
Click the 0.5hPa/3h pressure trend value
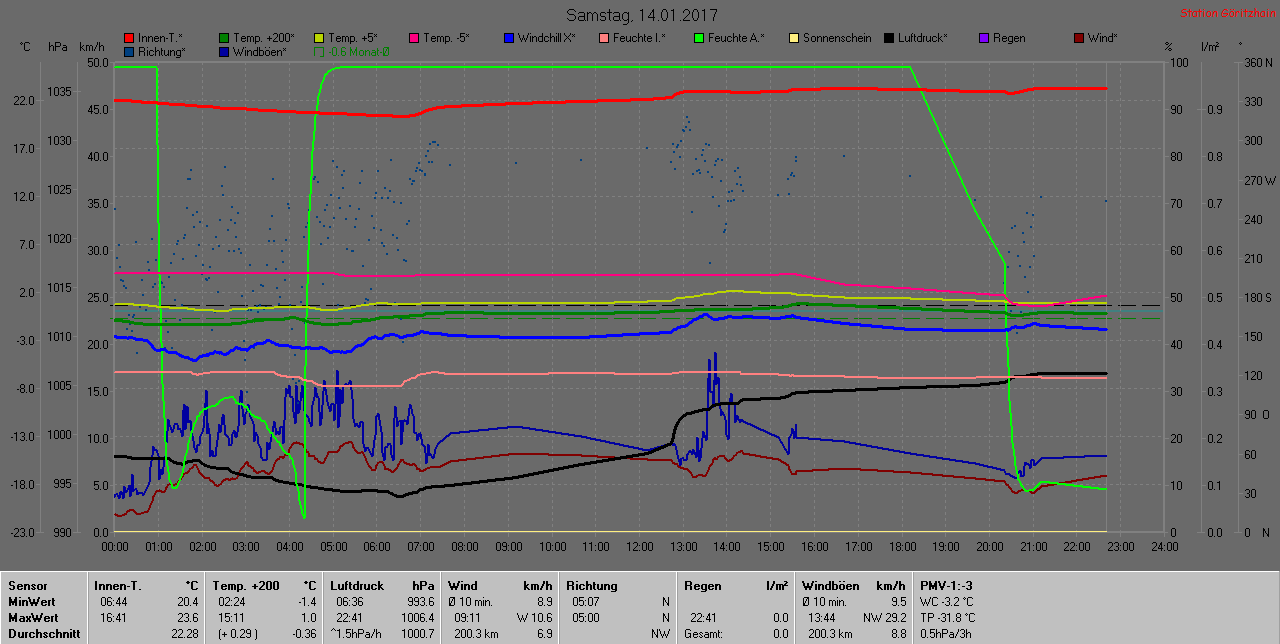(x=948, y=634)
